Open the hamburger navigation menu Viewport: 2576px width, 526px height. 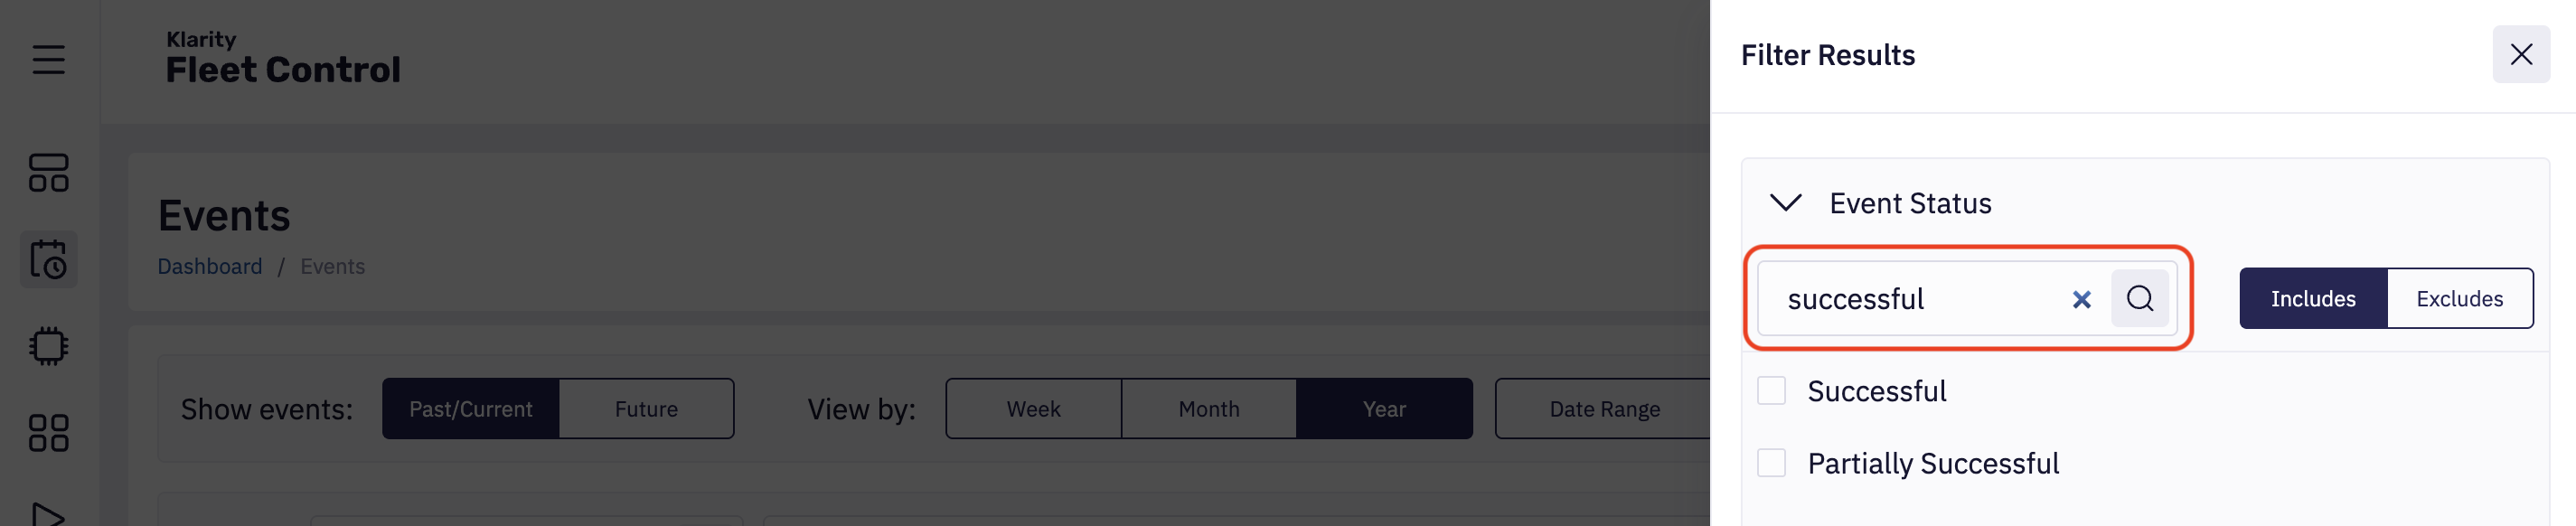click(48, 60)
